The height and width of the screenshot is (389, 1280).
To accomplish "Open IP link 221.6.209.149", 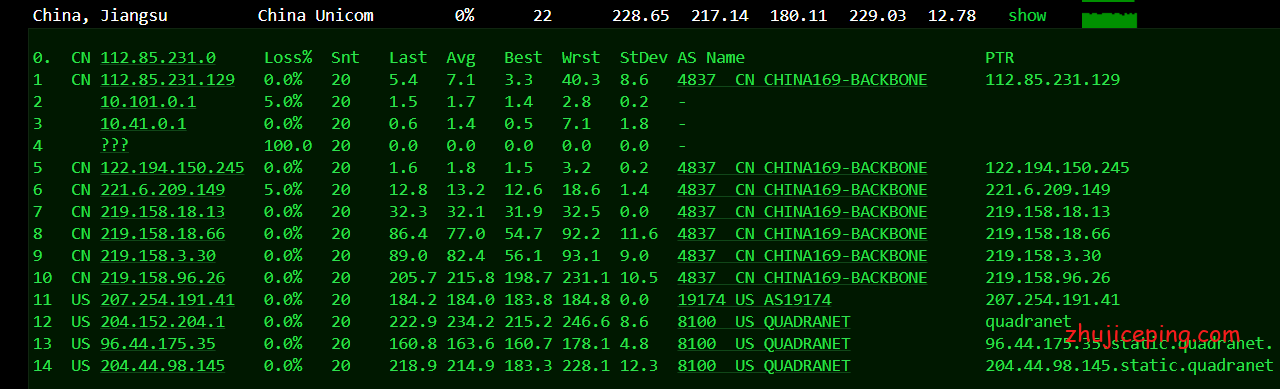I will 162,190.
